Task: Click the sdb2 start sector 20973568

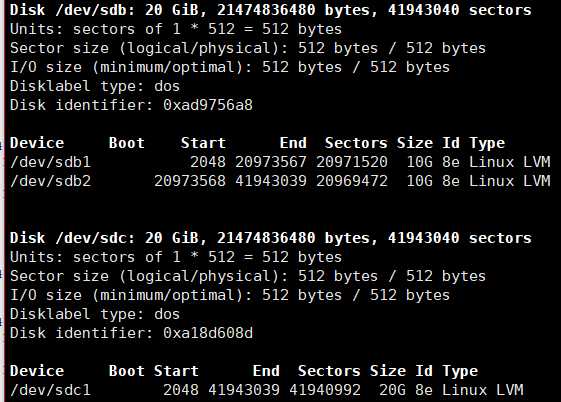Action: tap(190, 181)
